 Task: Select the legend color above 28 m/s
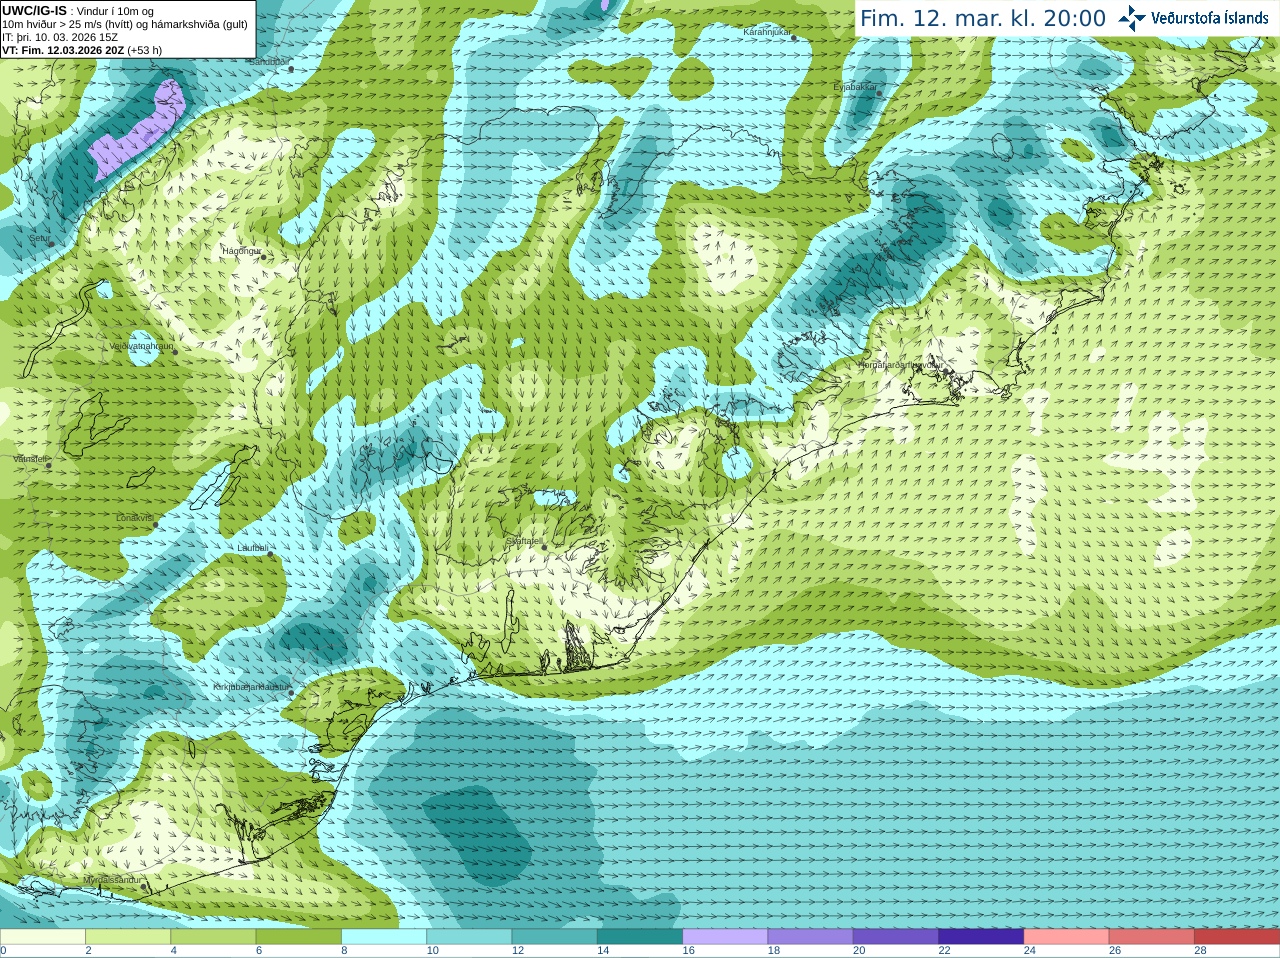click(1237, 937)
